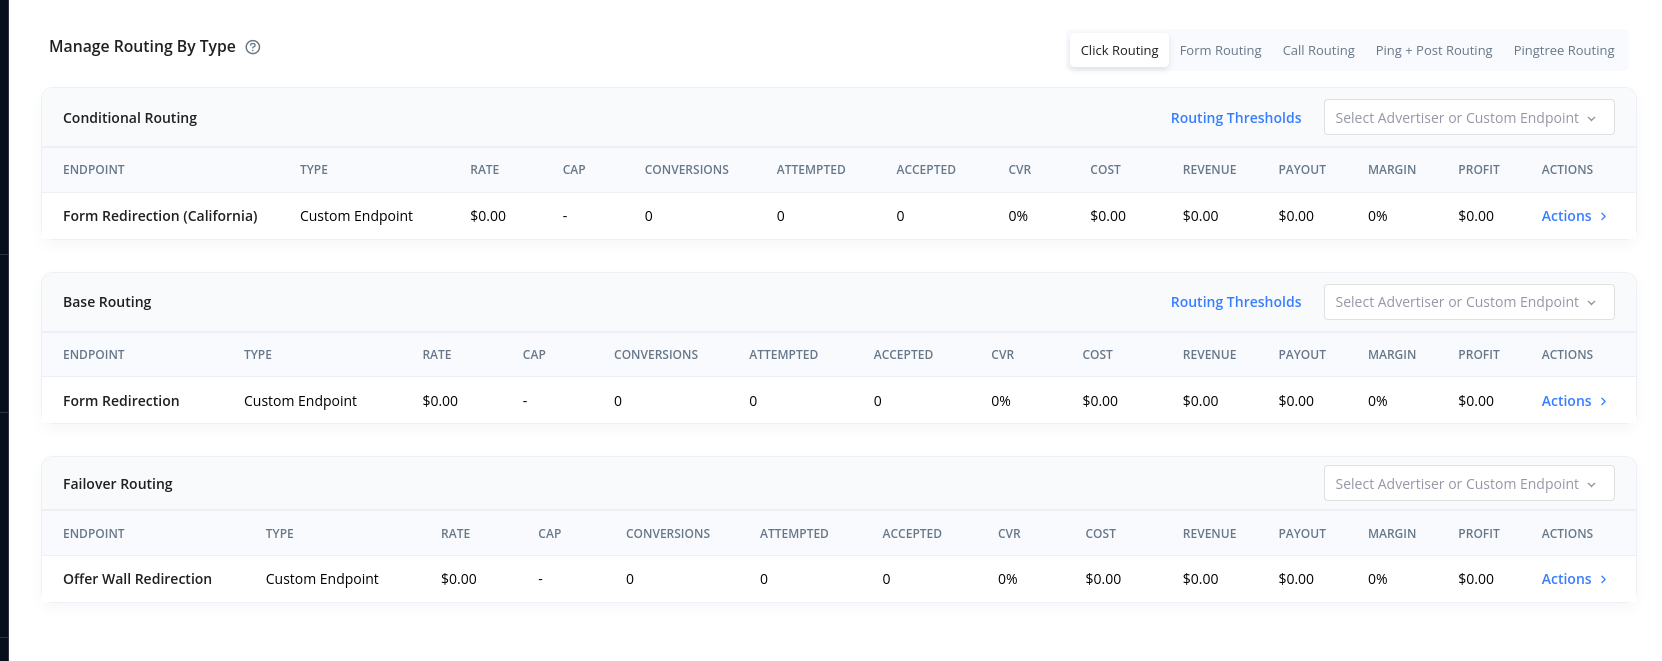Open the Pingtree Routing tab
The image size is (1662, 661).
1563,50
